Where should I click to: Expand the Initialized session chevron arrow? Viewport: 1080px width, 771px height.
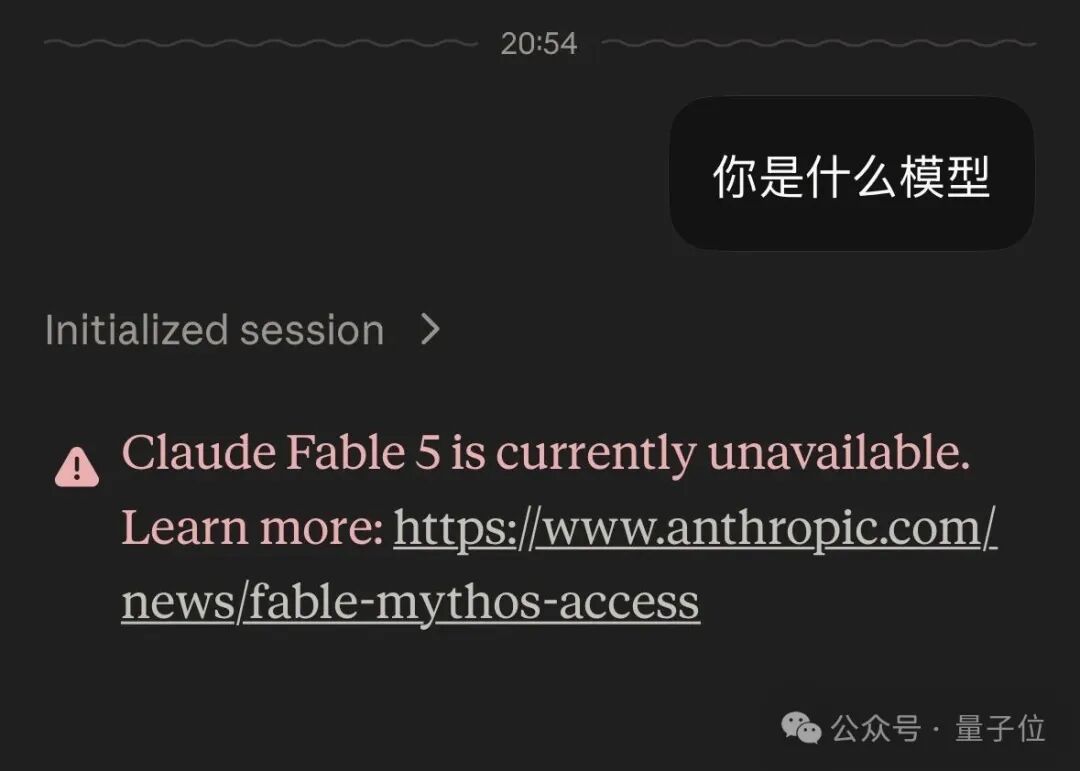coord(430,329)
